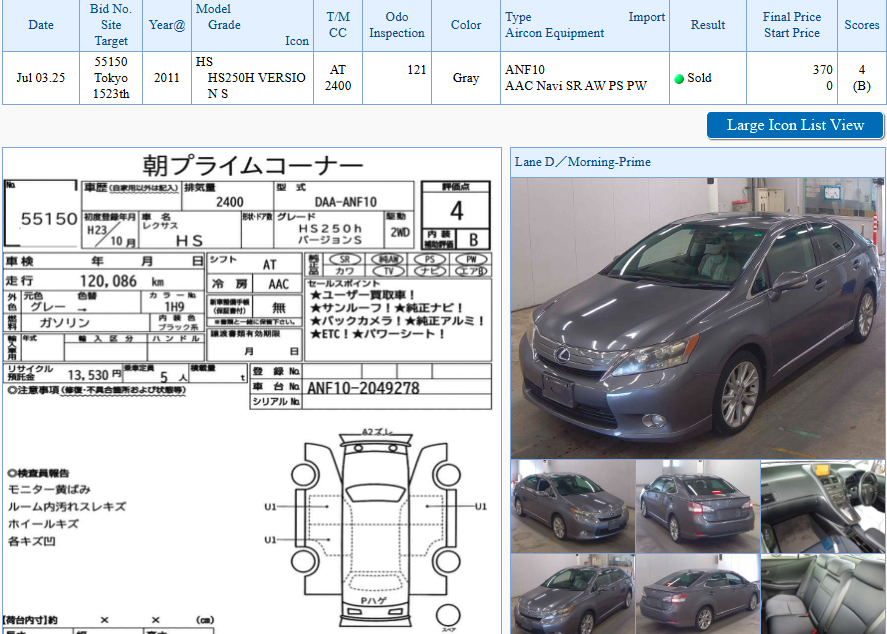
Task: Click the Large Icon List View button
Action: (795, 125)
